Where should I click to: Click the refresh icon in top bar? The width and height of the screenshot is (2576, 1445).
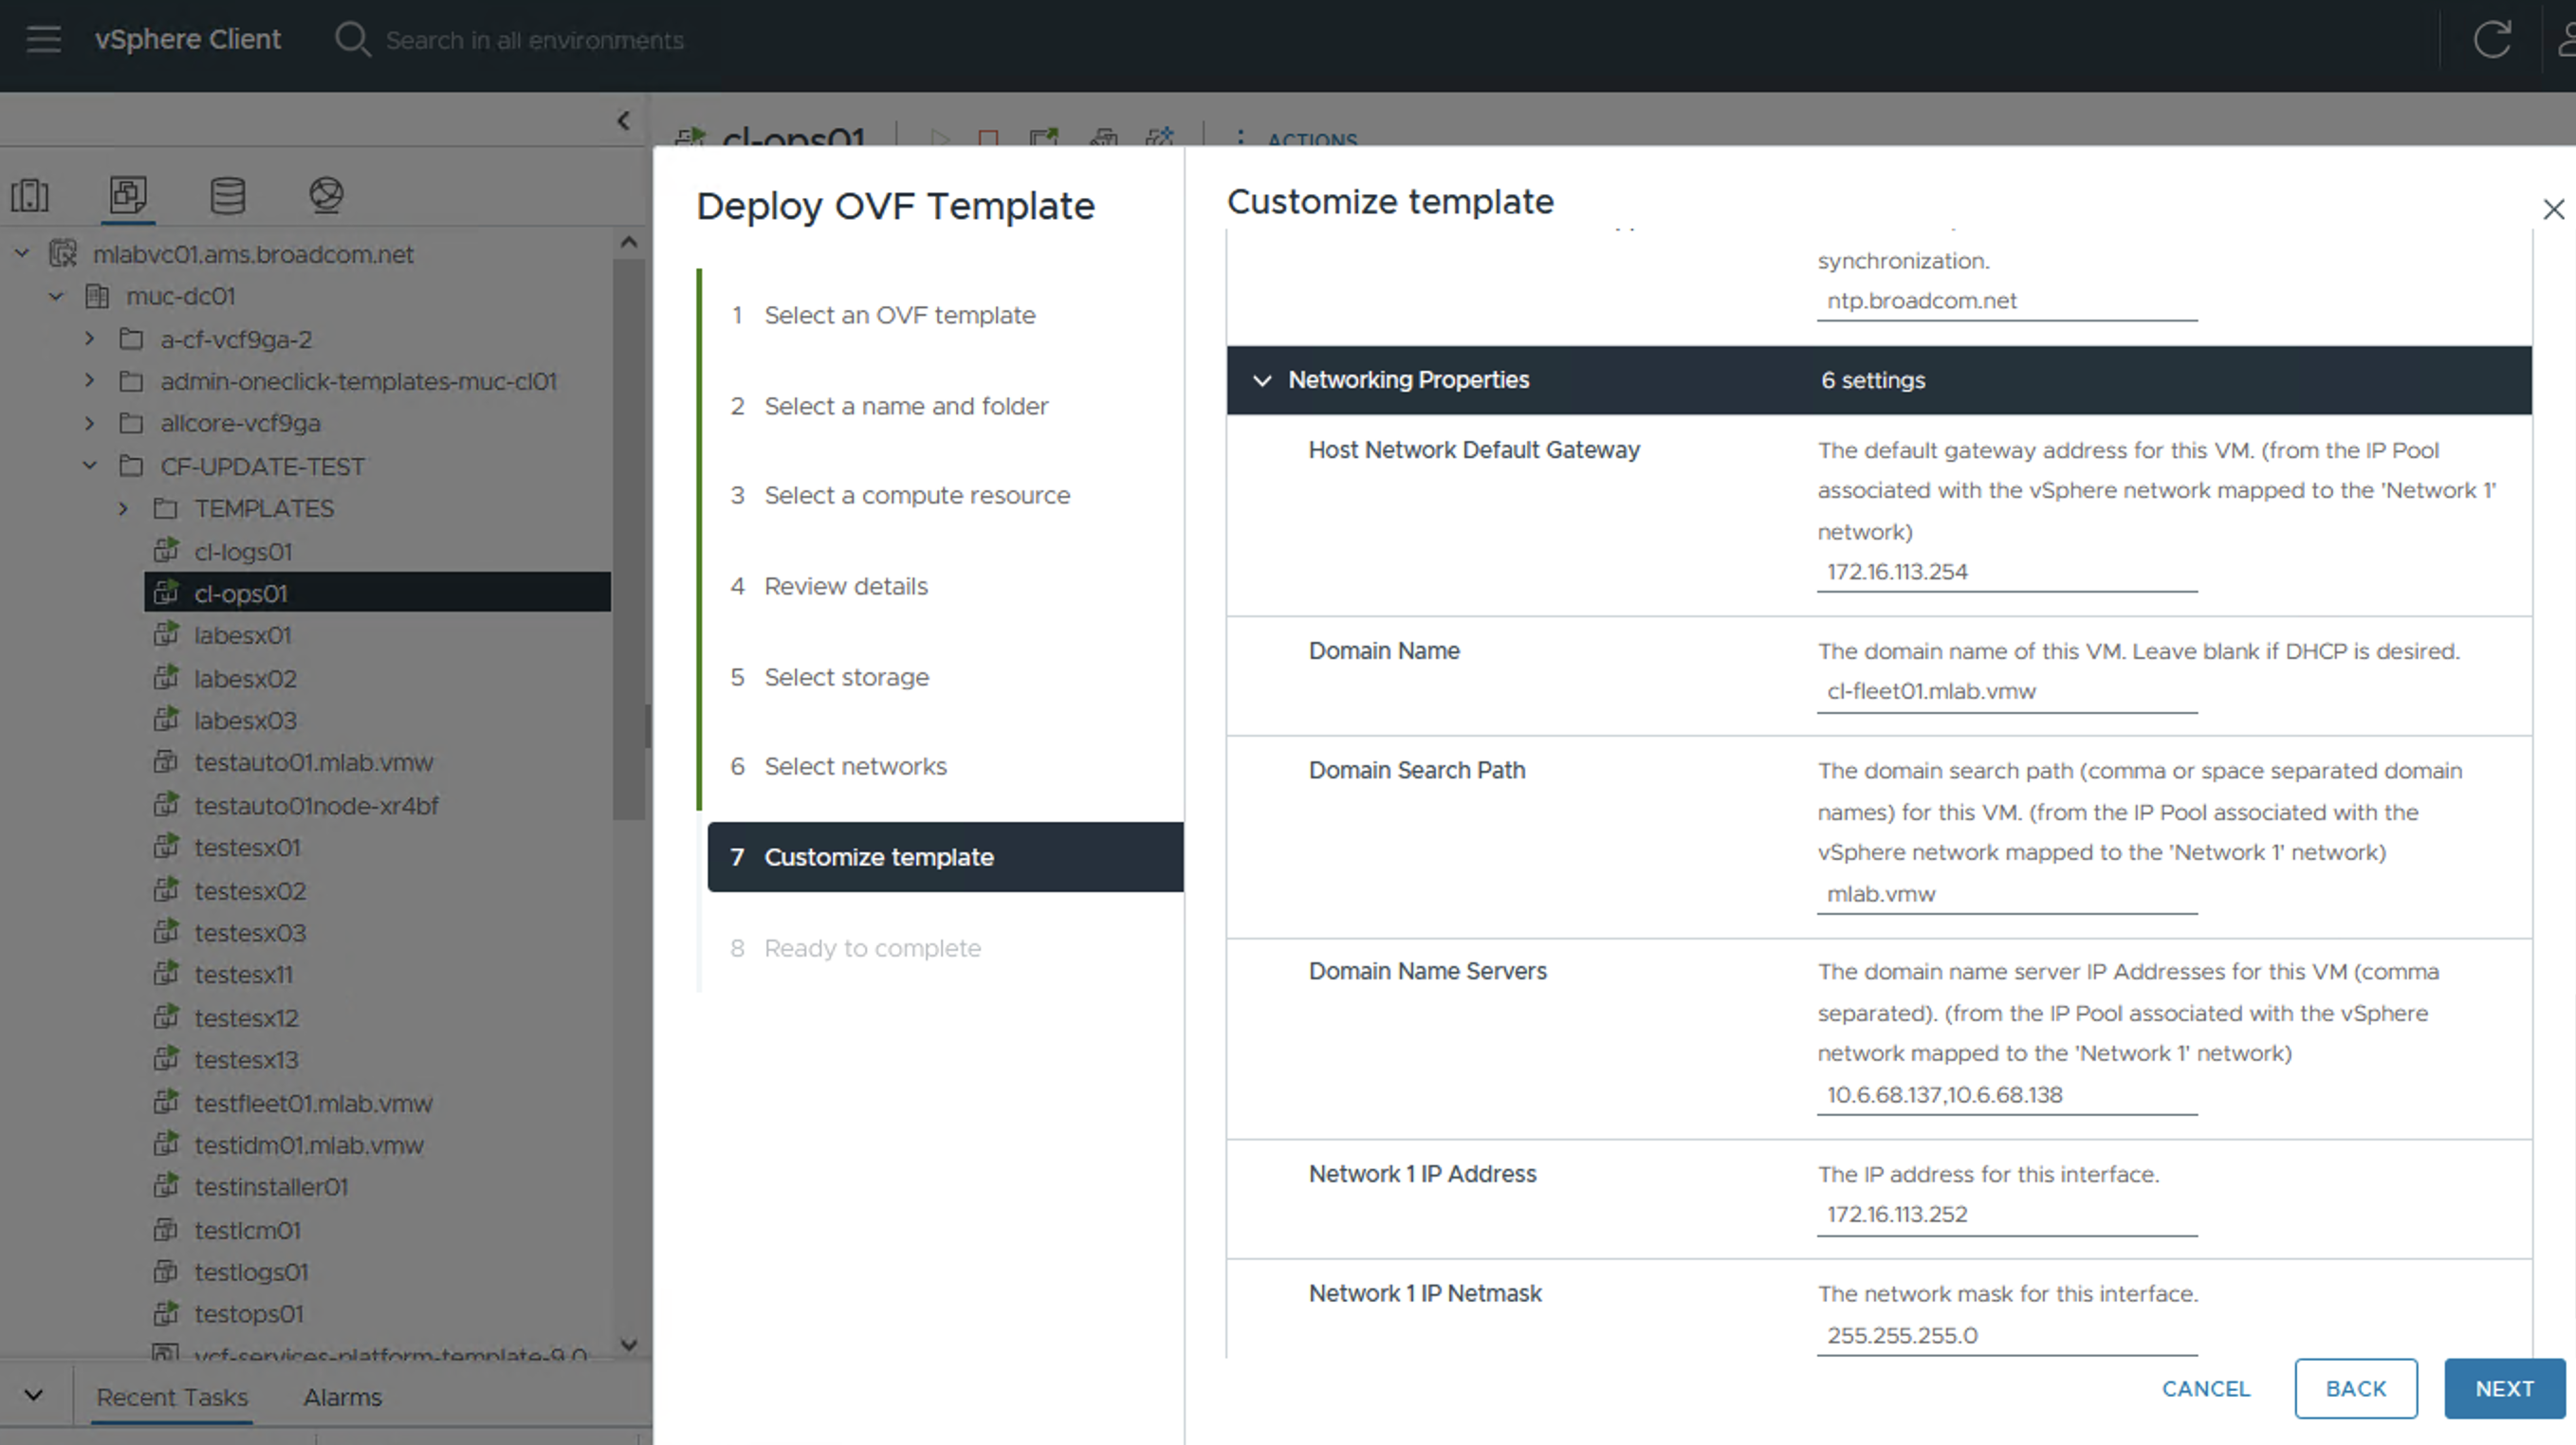2491,40
